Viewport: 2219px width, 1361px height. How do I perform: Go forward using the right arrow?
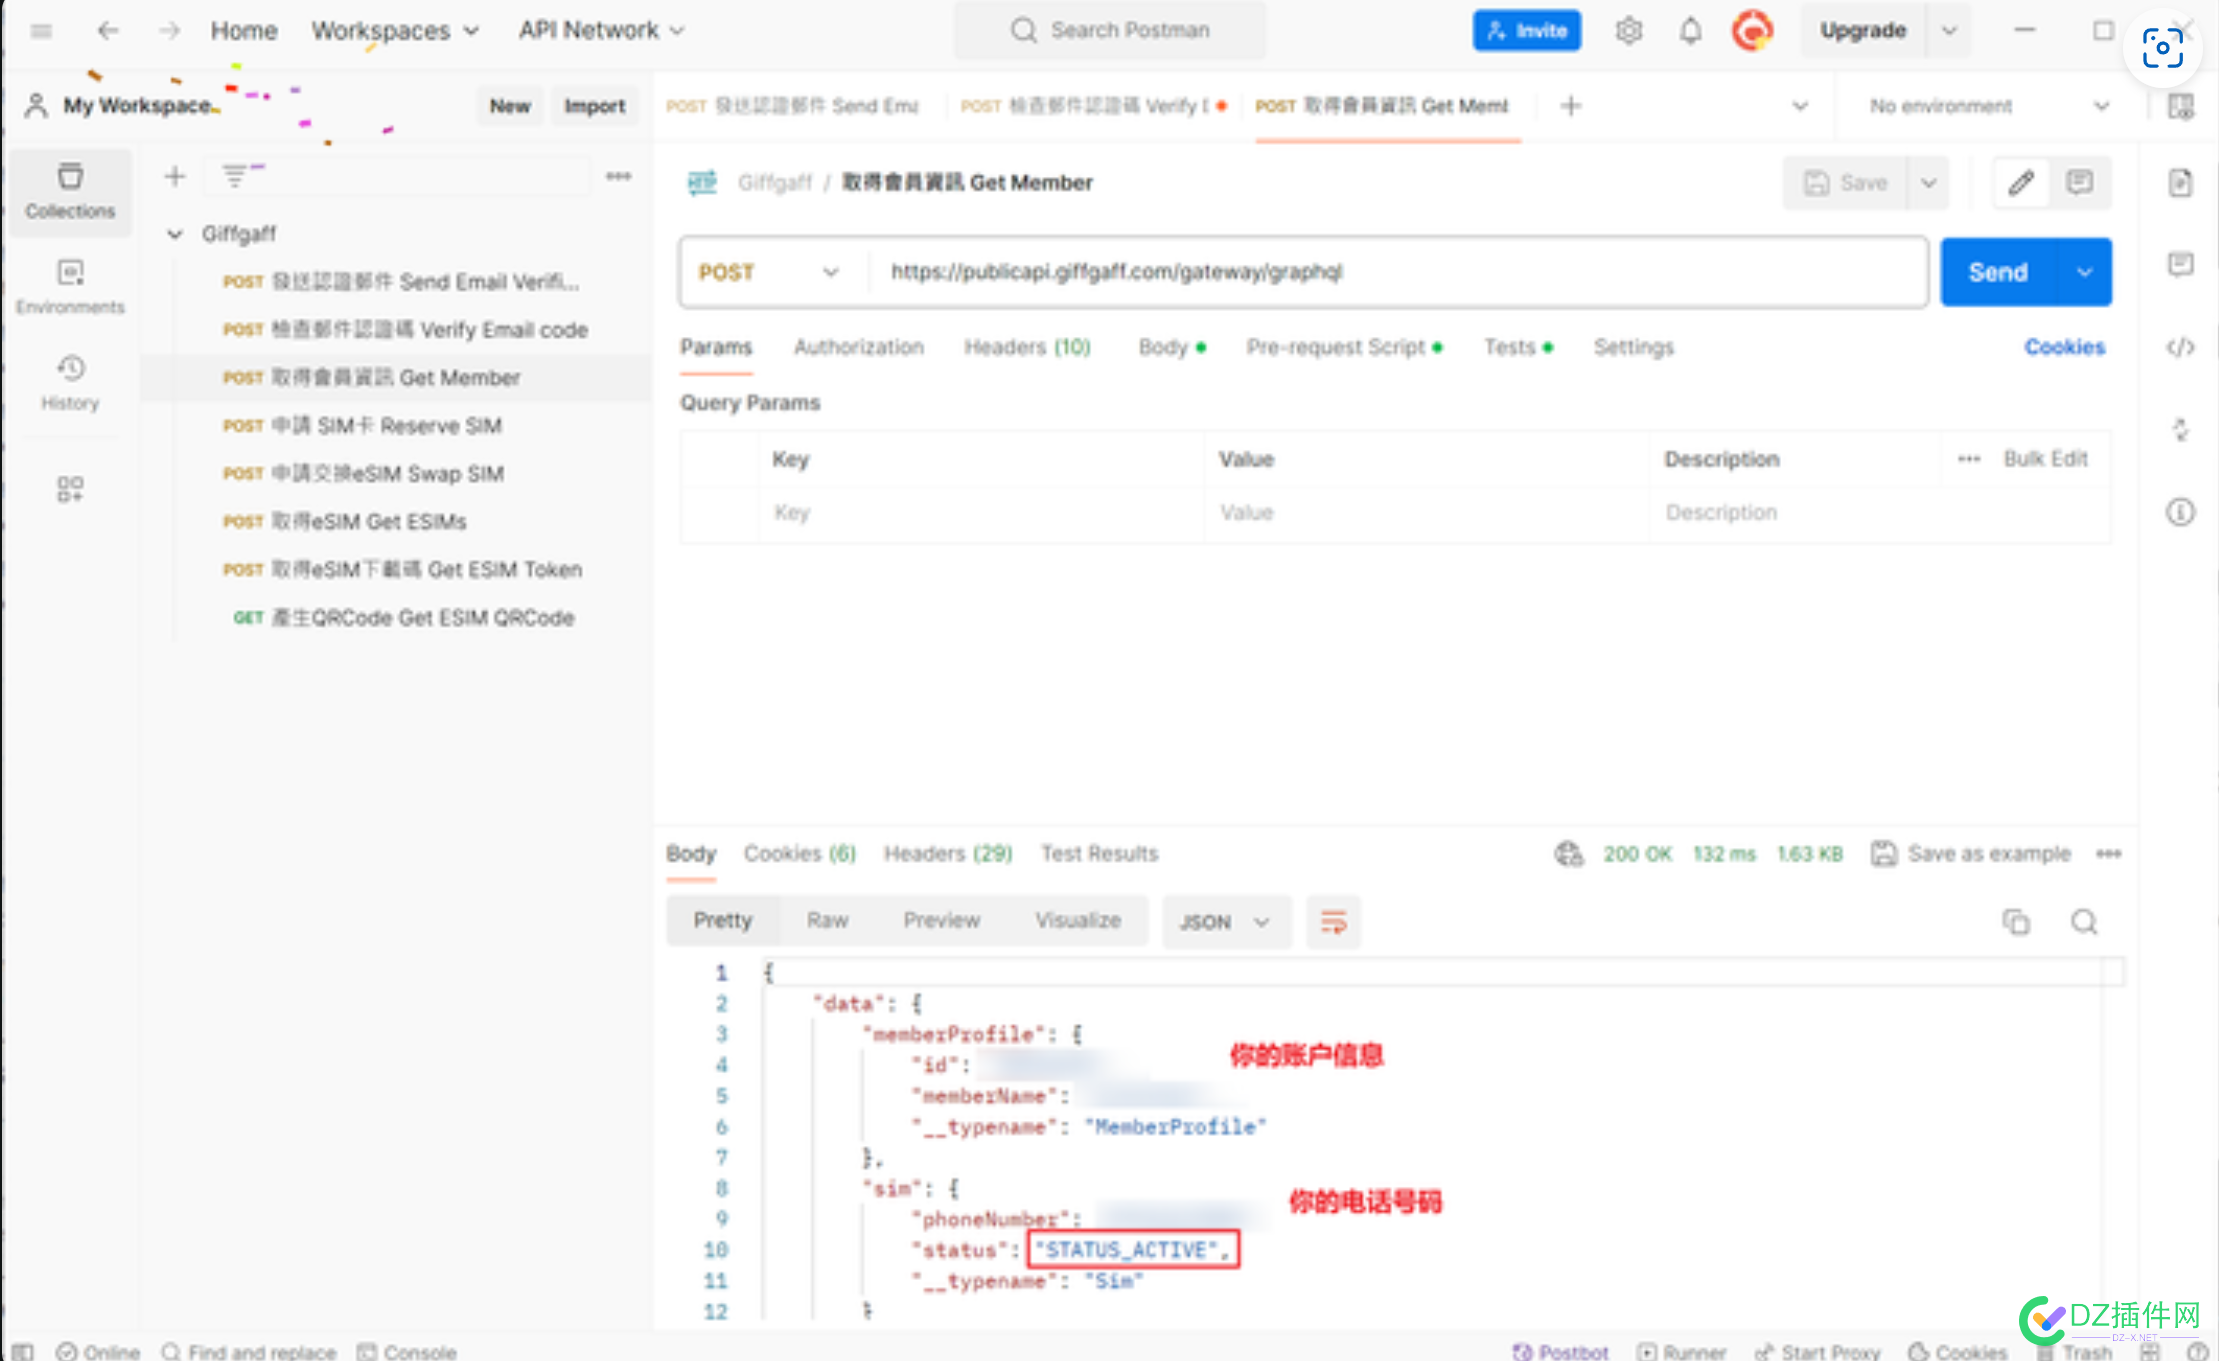coord(169,31)
